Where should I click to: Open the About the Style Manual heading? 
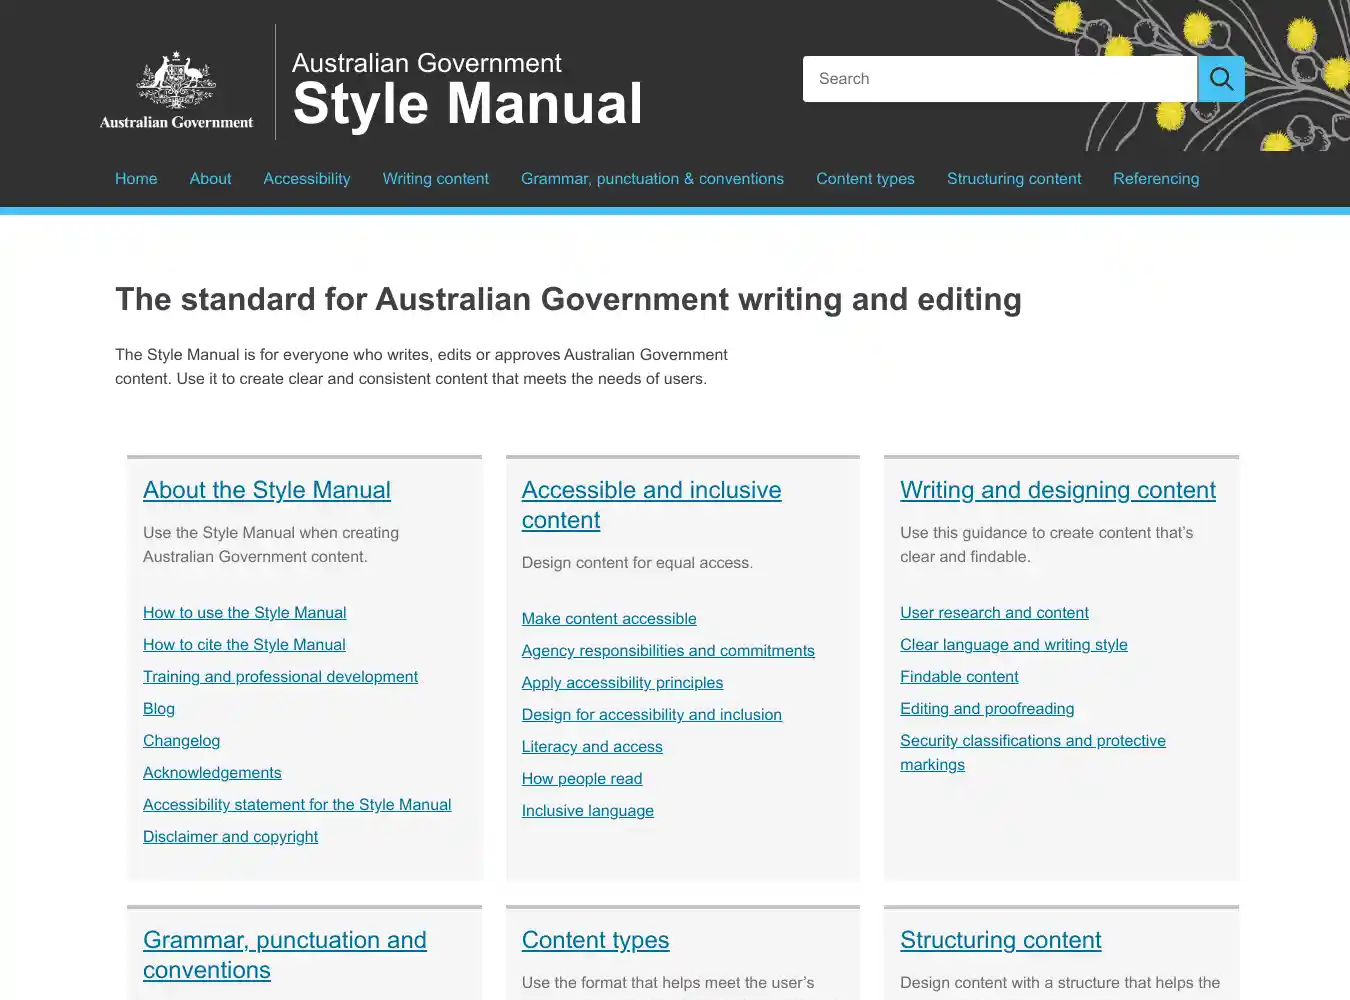[x=267, y=490]
